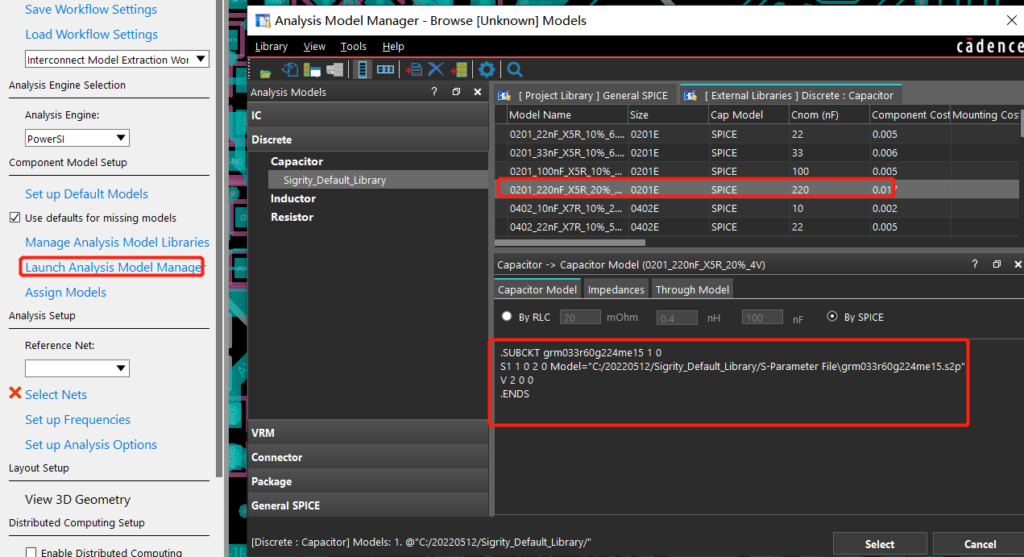Click the magnifier search icon in toolbar
This screenshot has height=557, width=1024.
click(515, 69)
